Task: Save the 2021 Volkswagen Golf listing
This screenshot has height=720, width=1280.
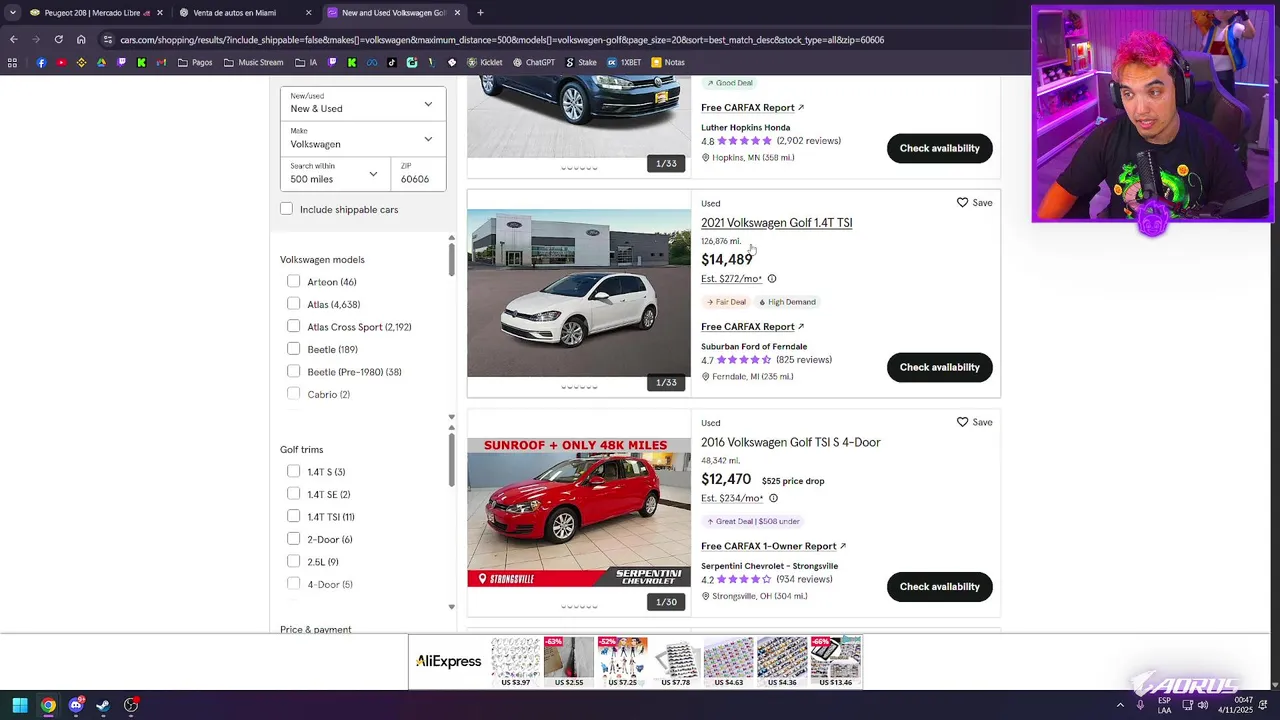Action: (x=974, y=203)
